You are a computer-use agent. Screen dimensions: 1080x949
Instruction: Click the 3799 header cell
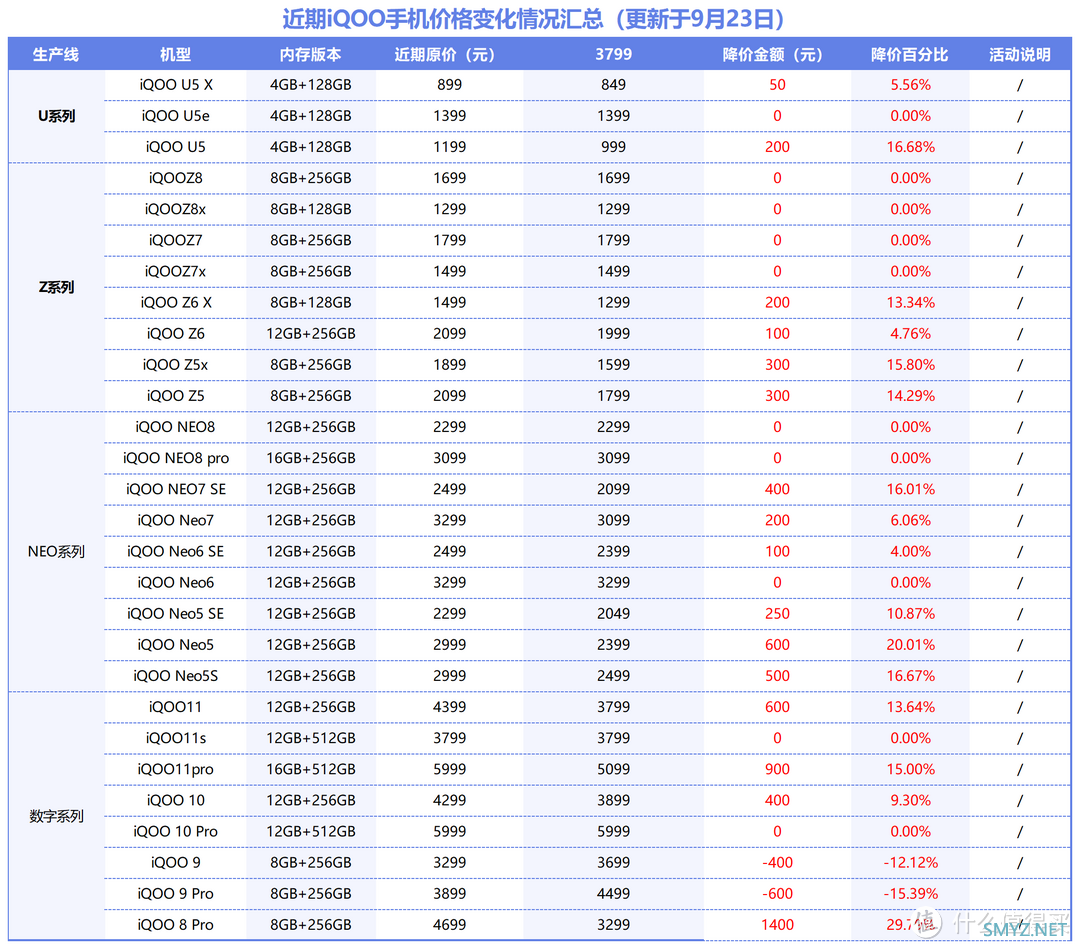[x=613, y=54]
